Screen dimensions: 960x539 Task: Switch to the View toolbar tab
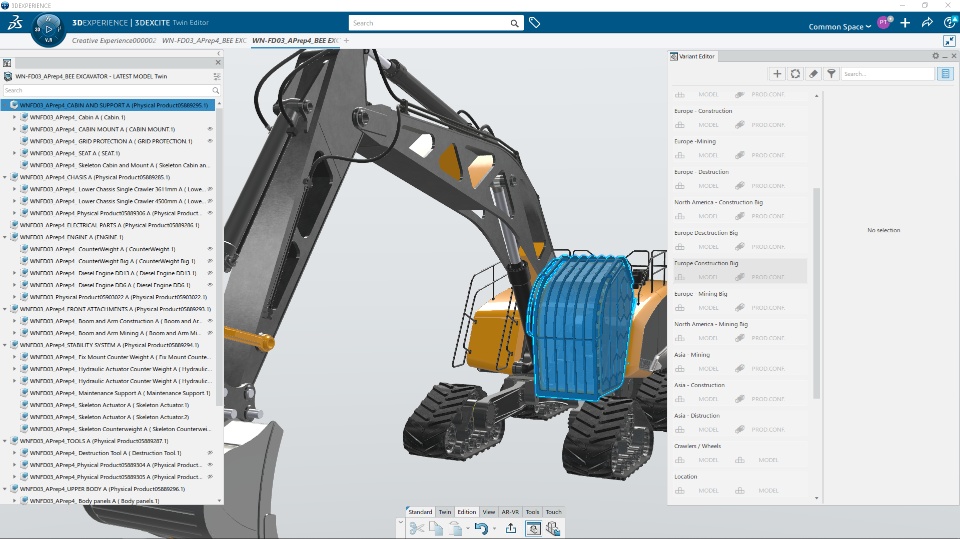click(489, 512)
